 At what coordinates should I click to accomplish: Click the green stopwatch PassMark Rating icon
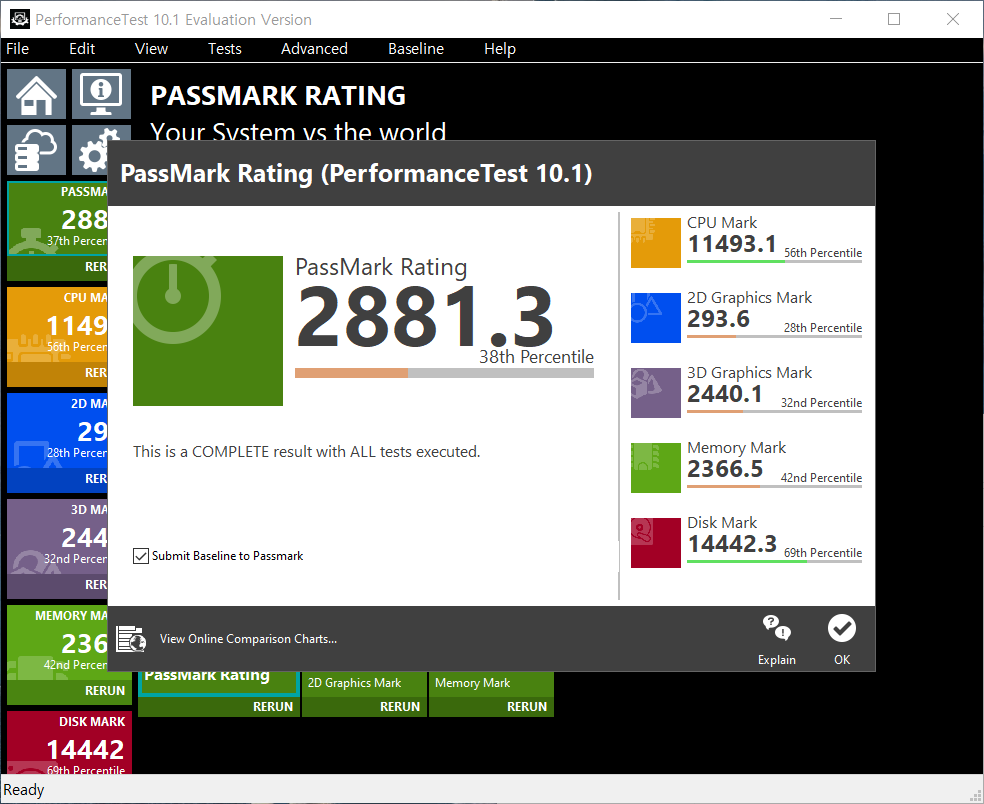tap(208, 331)
